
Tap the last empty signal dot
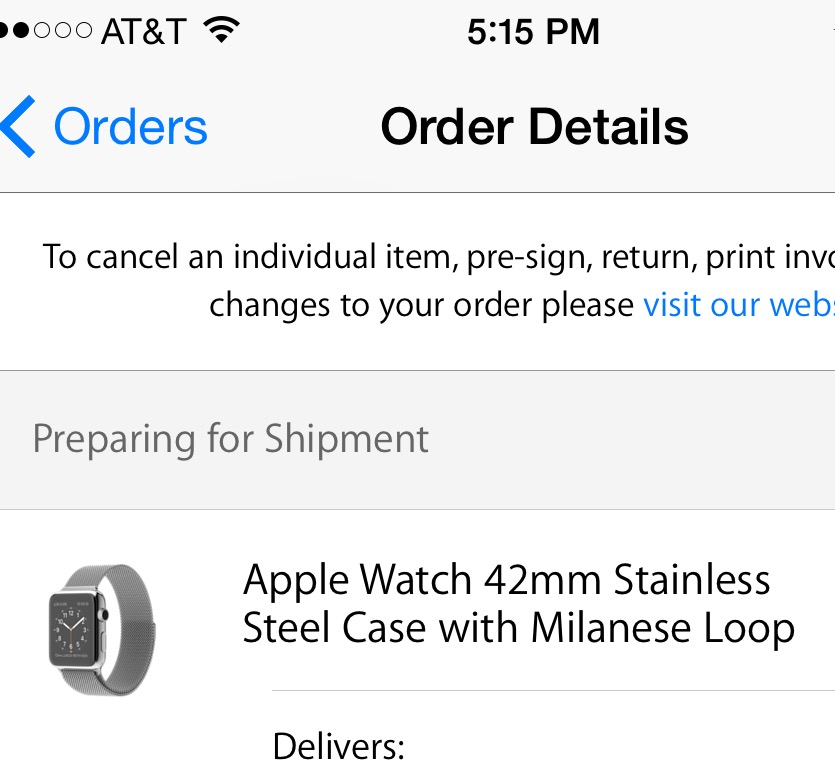[x=84, y=30]
